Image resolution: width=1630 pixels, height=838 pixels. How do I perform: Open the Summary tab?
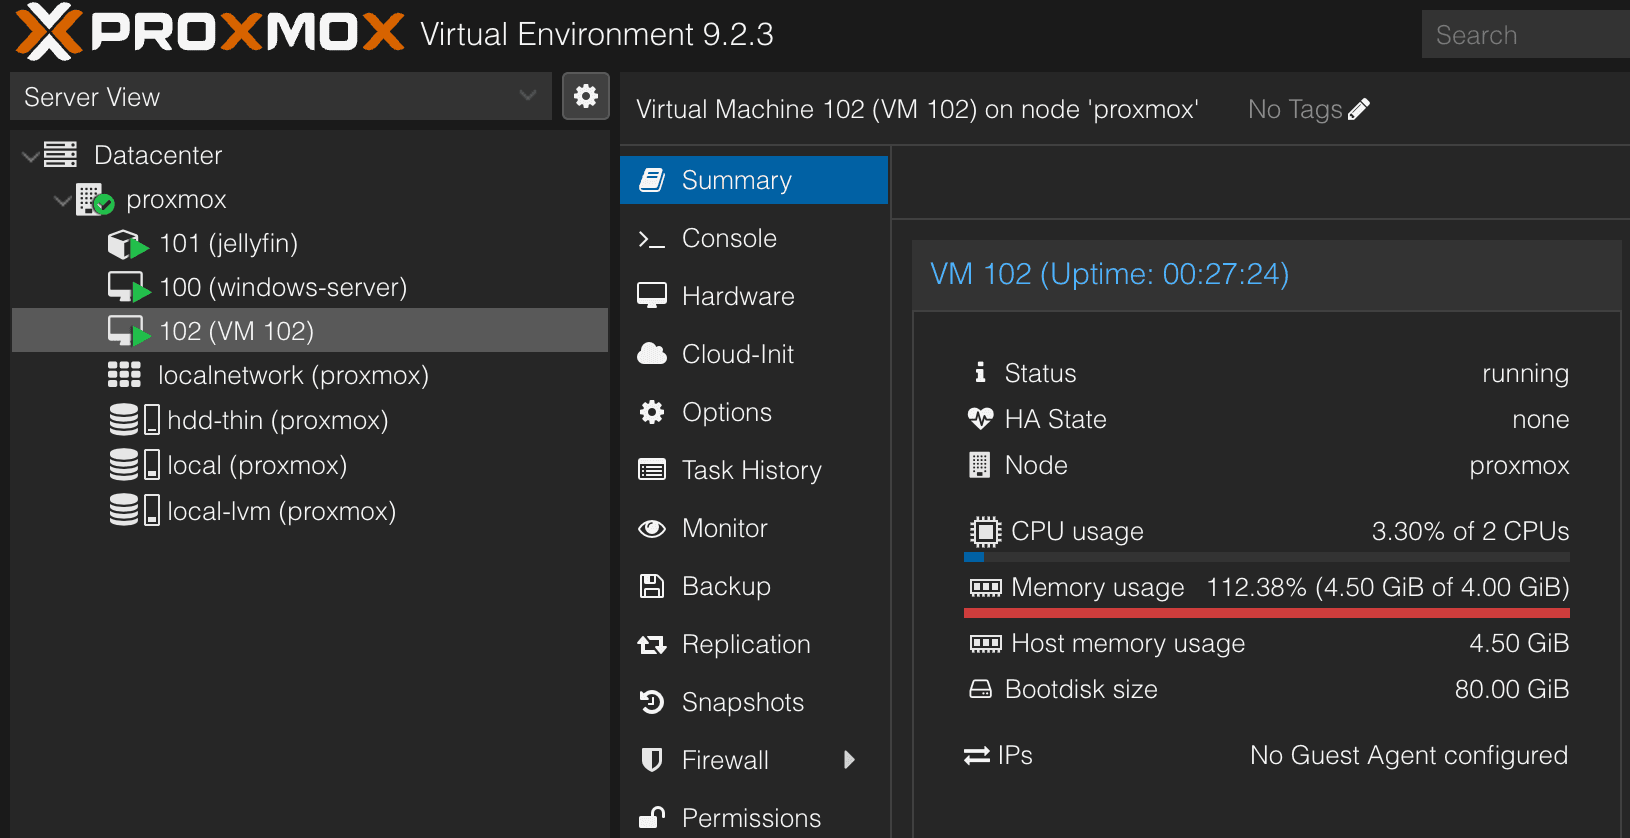(754, 180)
